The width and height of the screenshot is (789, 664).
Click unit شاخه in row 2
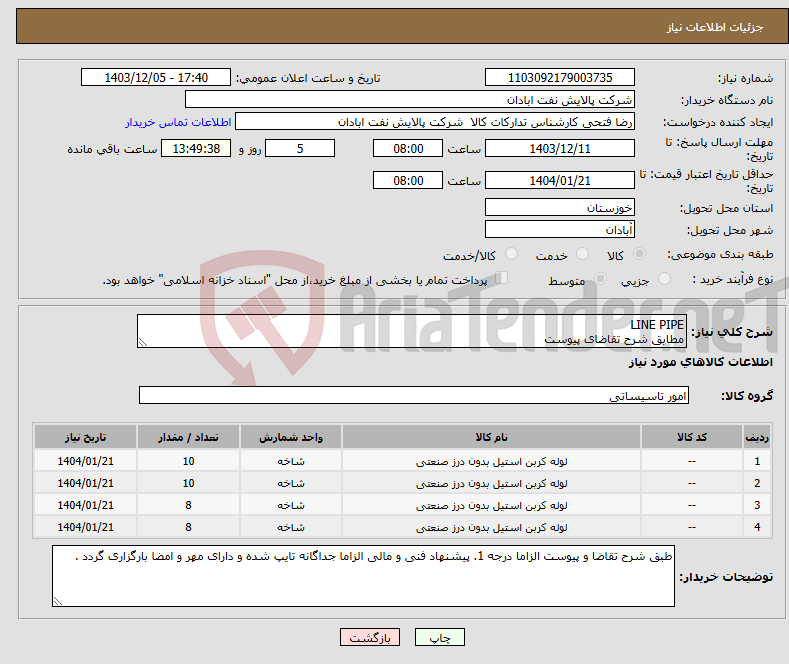291,483
